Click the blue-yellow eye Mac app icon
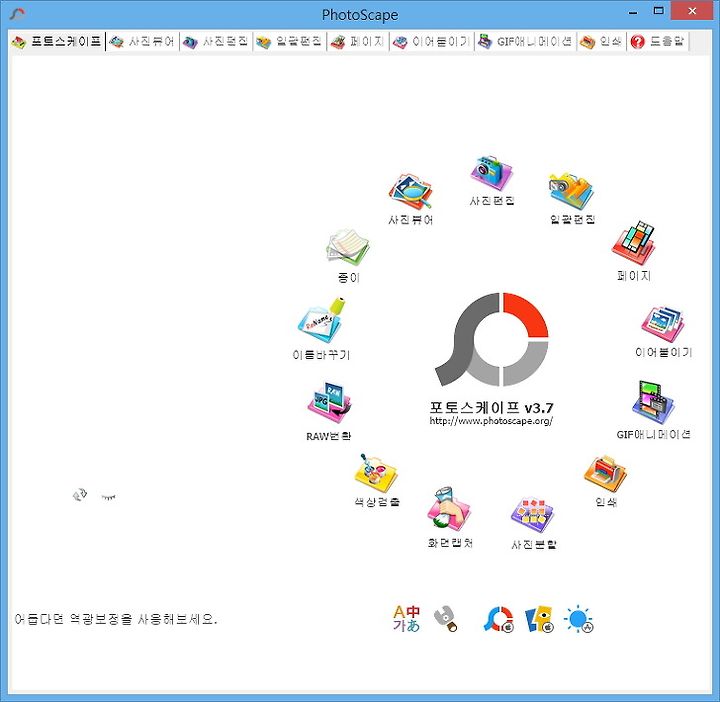The width and height of the screenshot is (720, 702). pos(539,619)
